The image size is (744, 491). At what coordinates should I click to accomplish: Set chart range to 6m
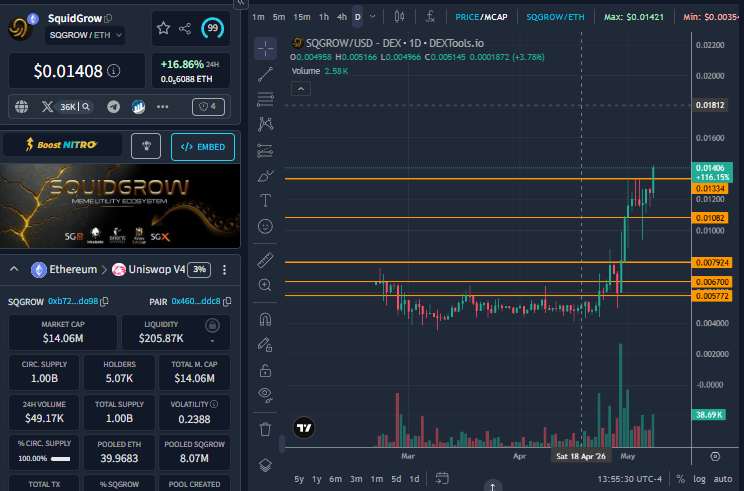click(335, 479)
